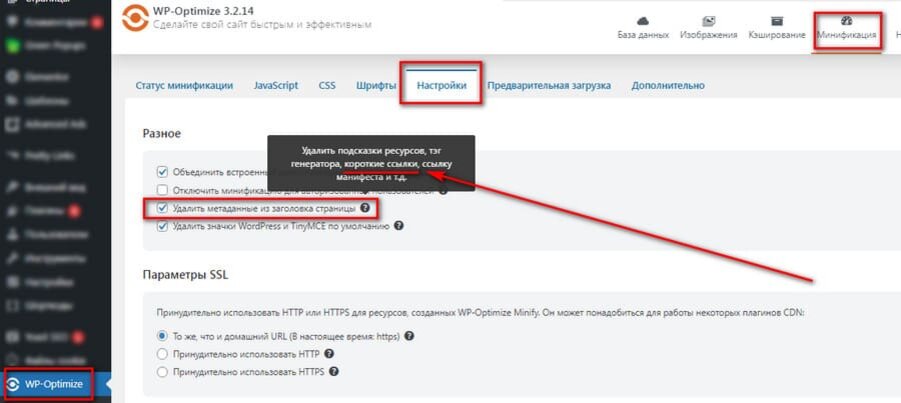Select Принудительно использовать HTTP radio option

[162, 354]
